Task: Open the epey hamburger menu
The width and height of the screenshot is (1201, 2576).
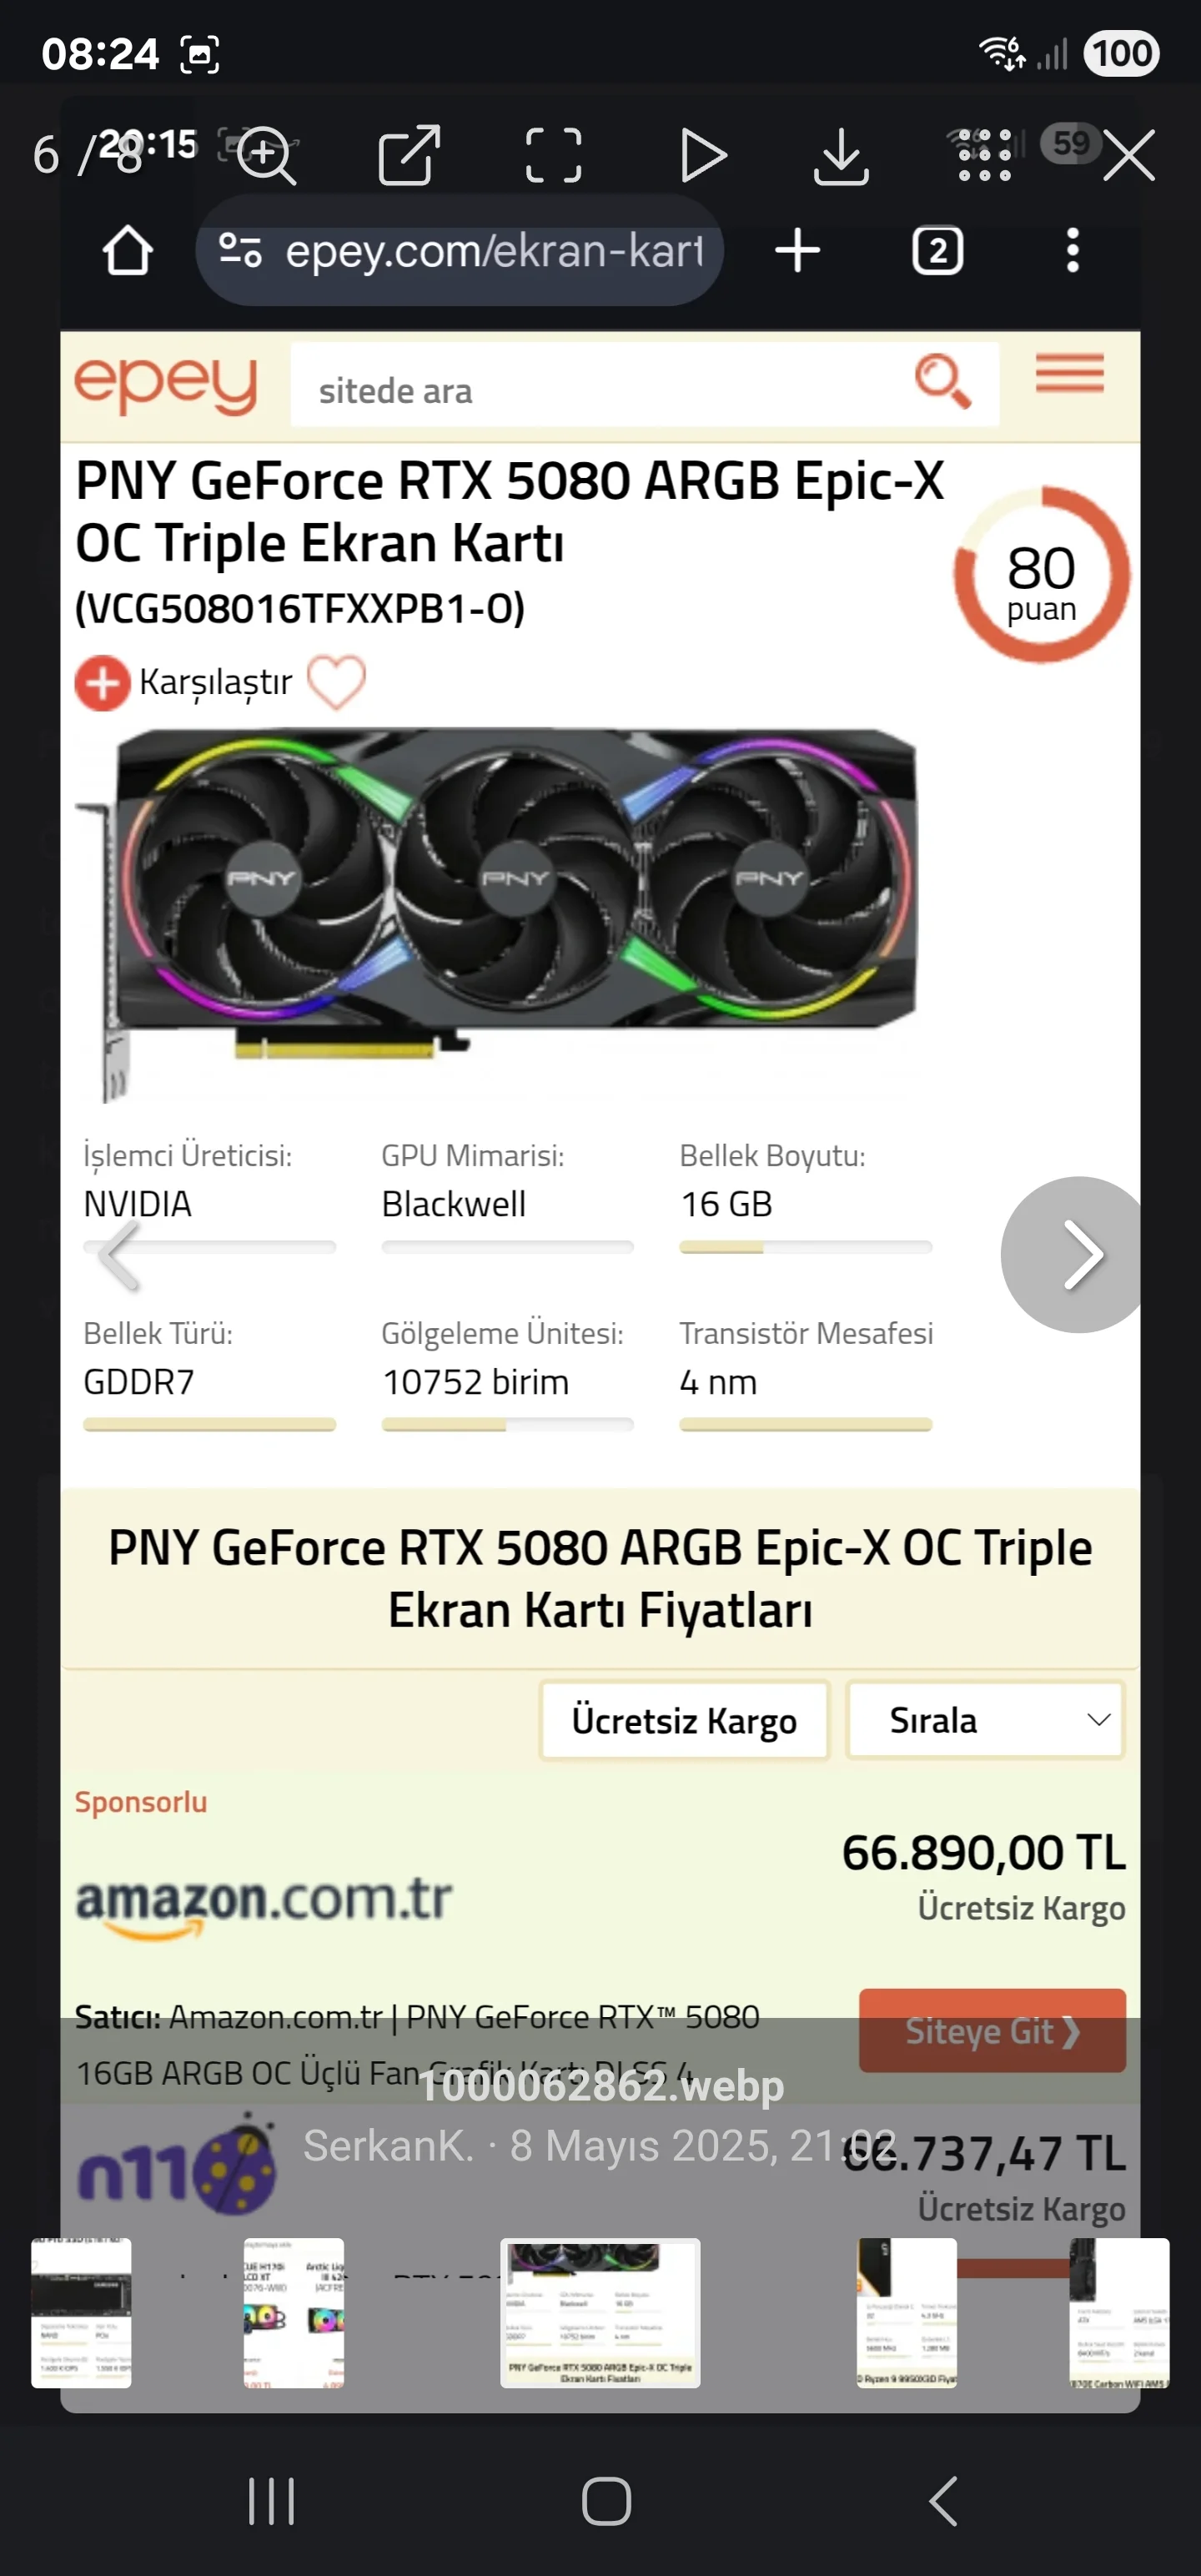Action: point(1069,374)
